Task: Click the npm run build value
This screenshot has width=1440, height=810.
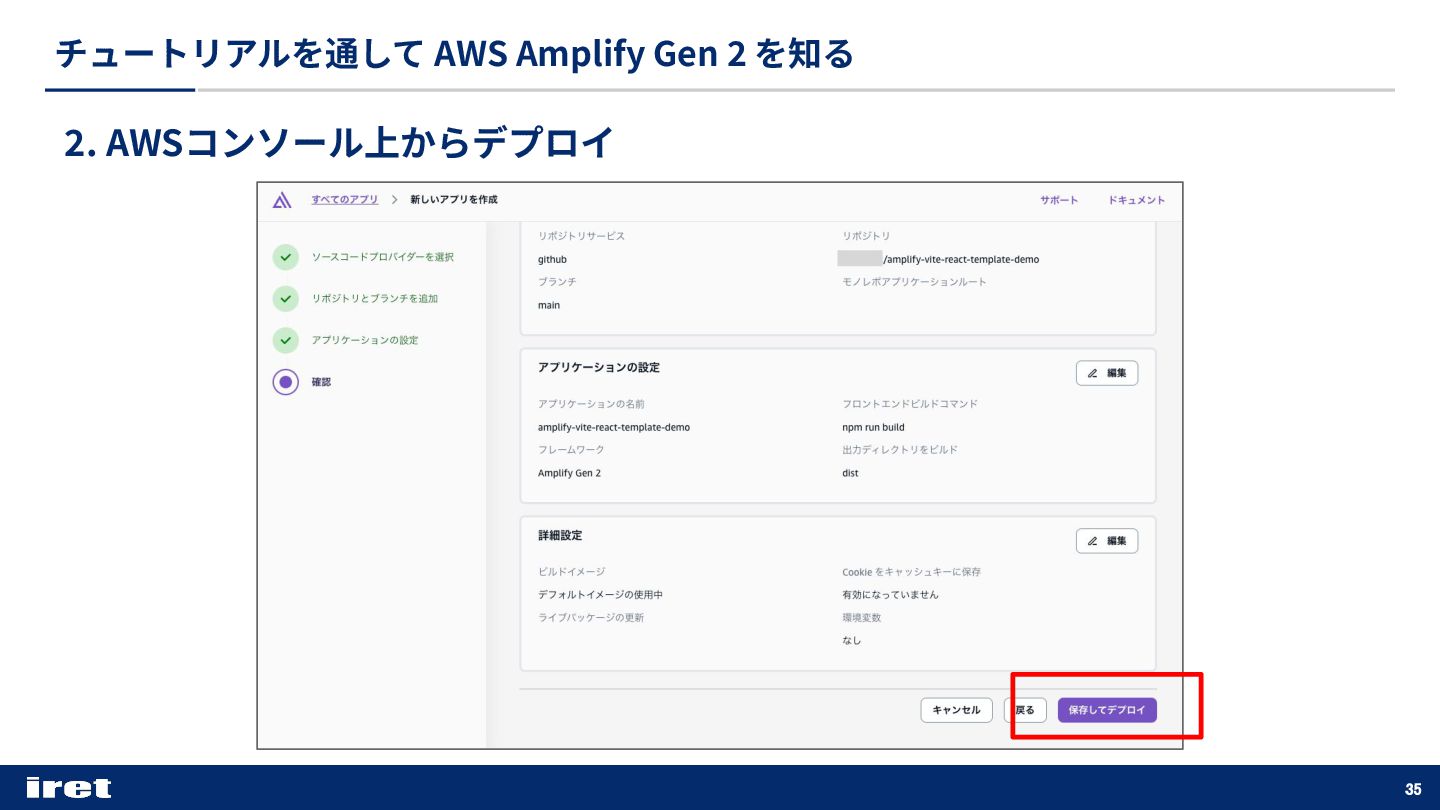Action: [874, 427]
